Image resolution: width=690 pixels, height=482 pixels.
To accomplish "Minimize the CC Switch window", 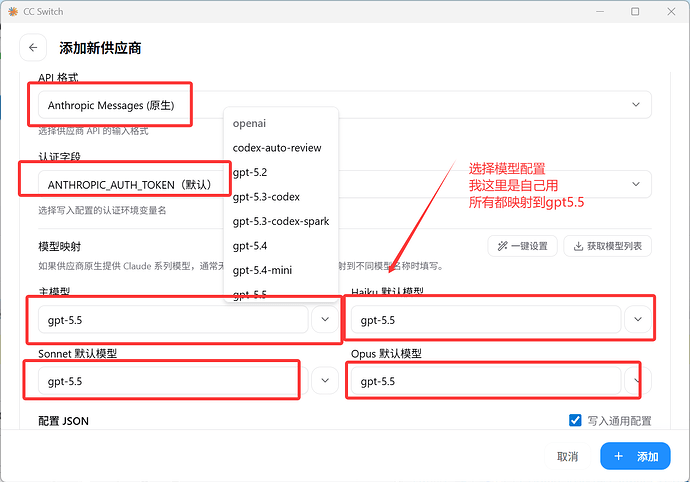I will click(600, 11).
